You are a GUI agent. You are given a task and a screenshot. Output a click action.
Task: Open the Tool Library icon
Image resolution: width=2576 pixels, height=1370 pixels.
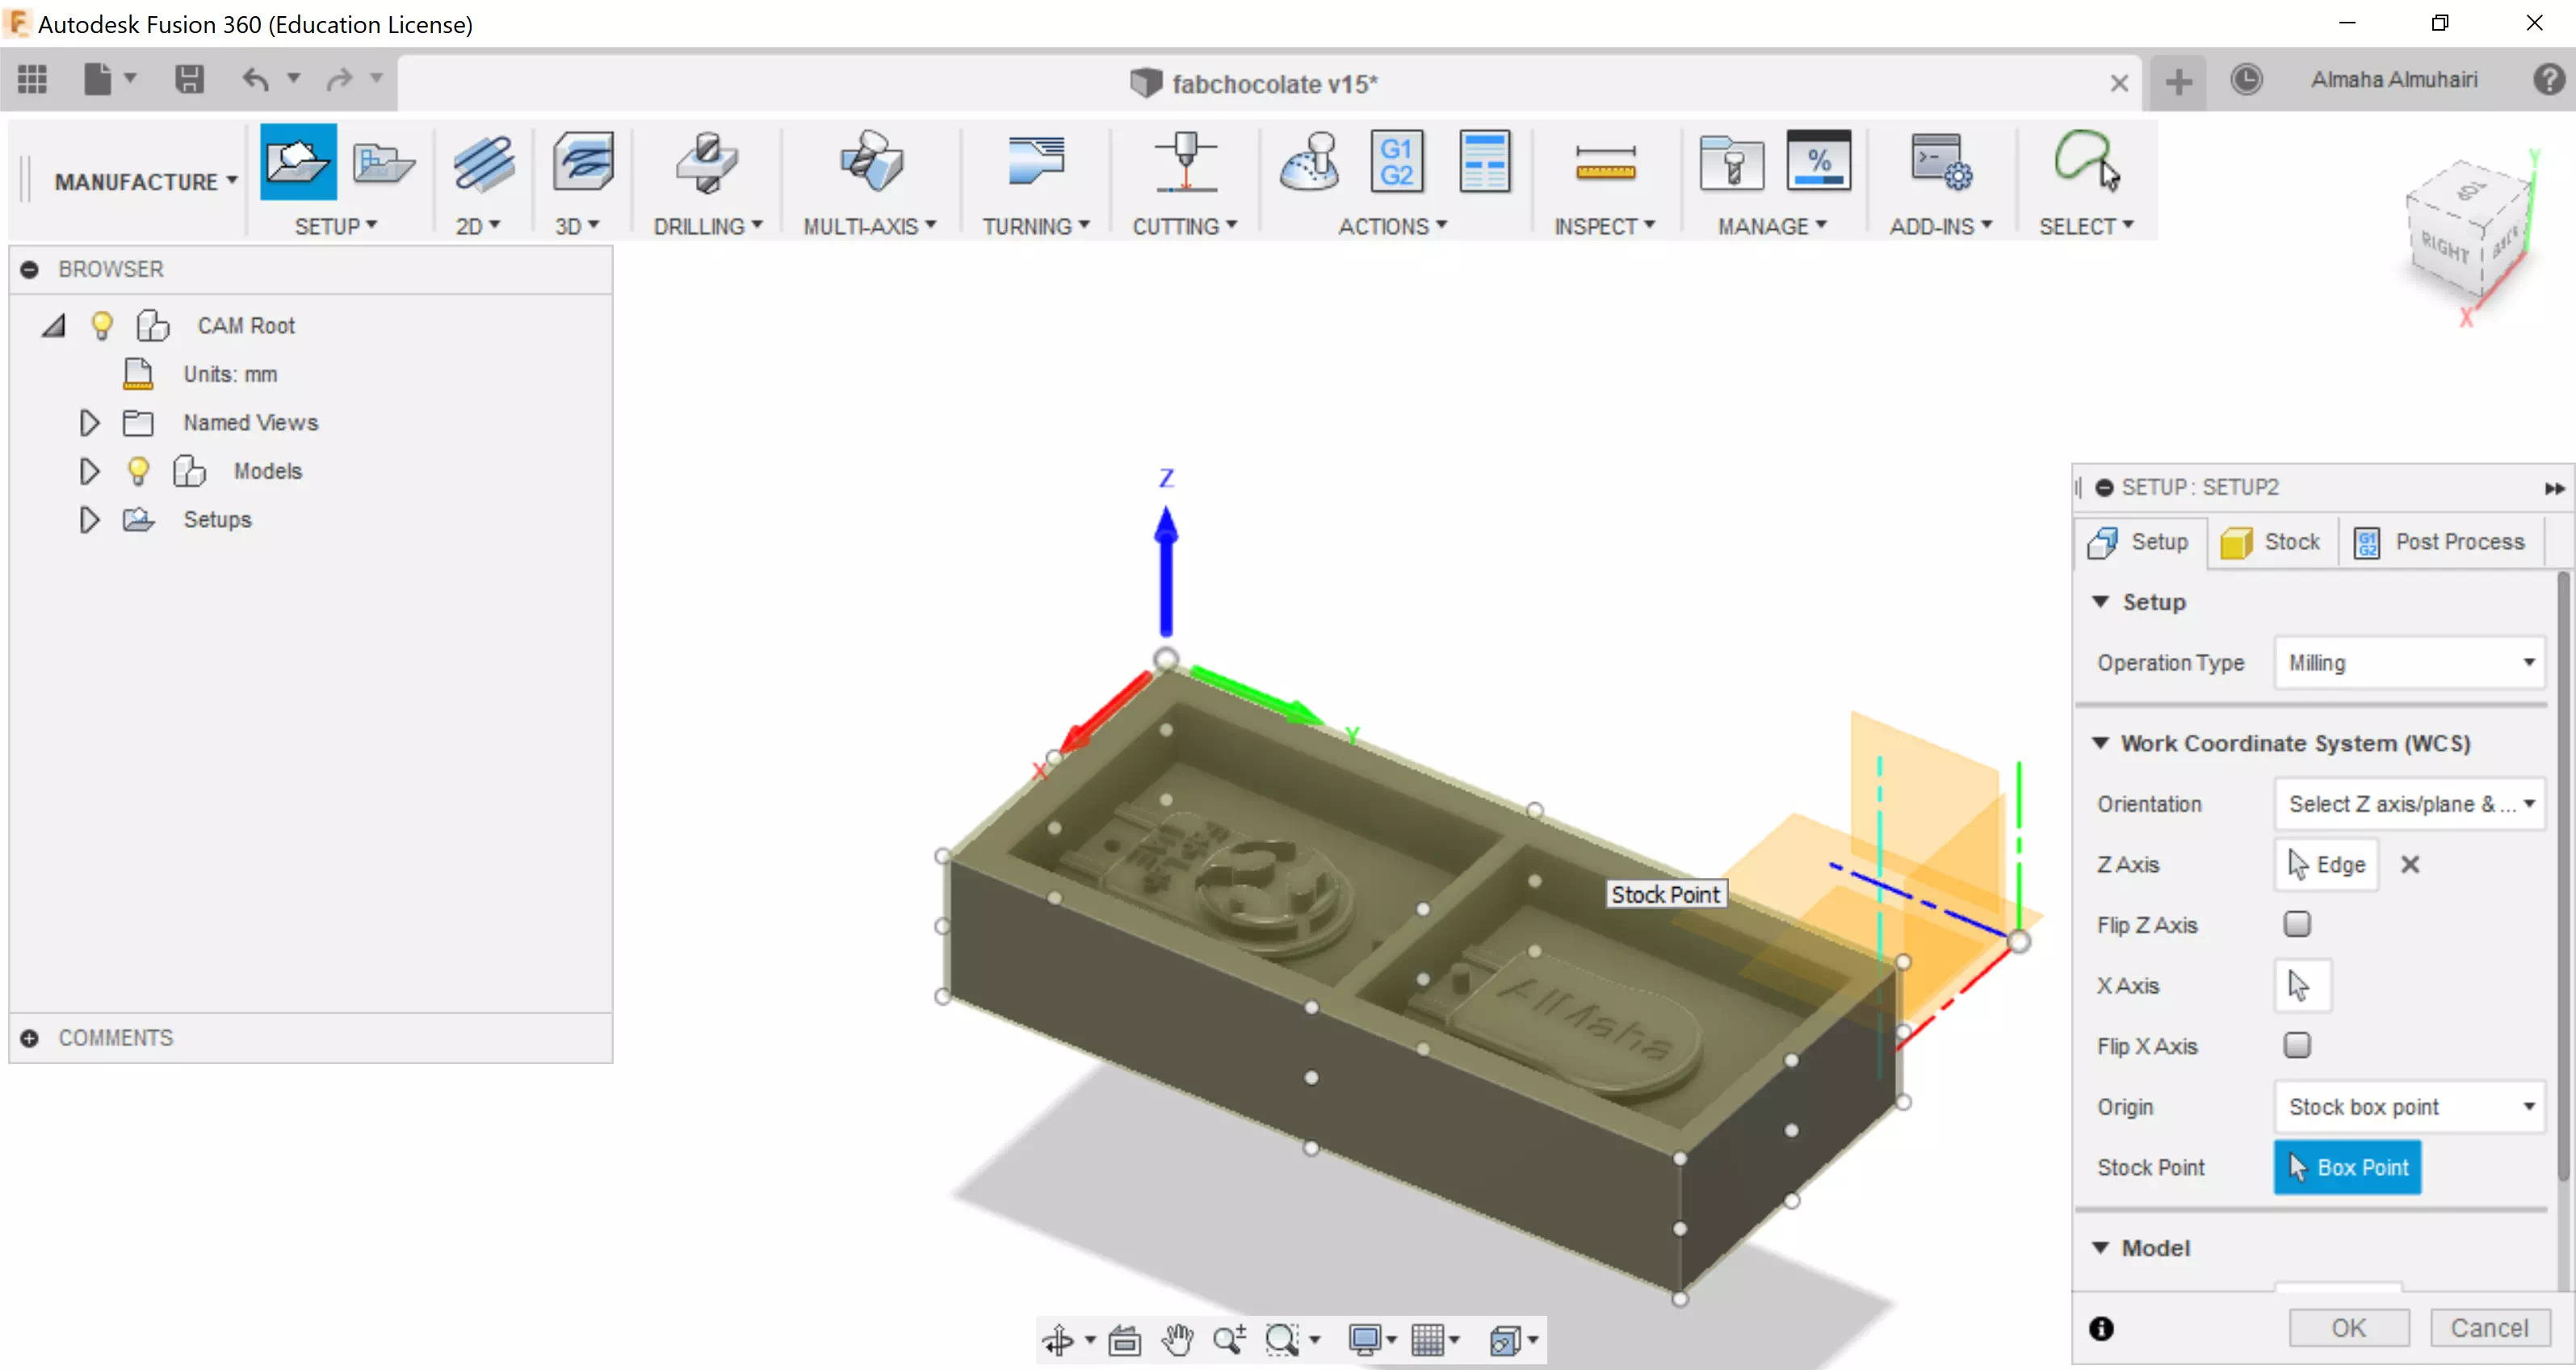point(1731,162)
